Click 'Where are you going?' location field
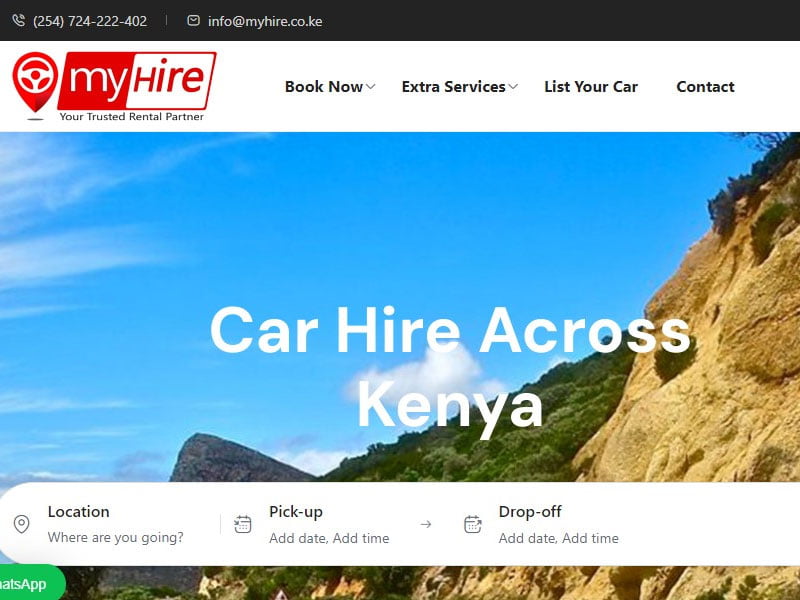The image size is (800, 600). coord(116,537)
